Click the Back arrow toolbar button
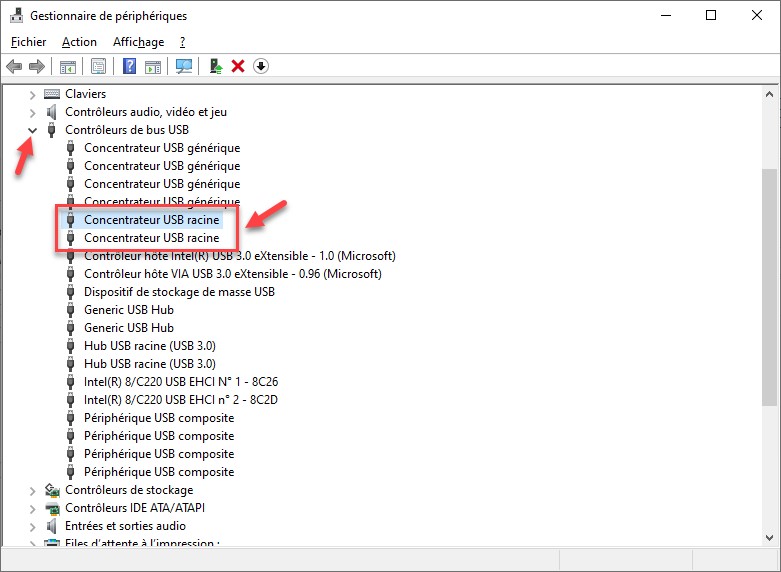 [x=14, y=66]
